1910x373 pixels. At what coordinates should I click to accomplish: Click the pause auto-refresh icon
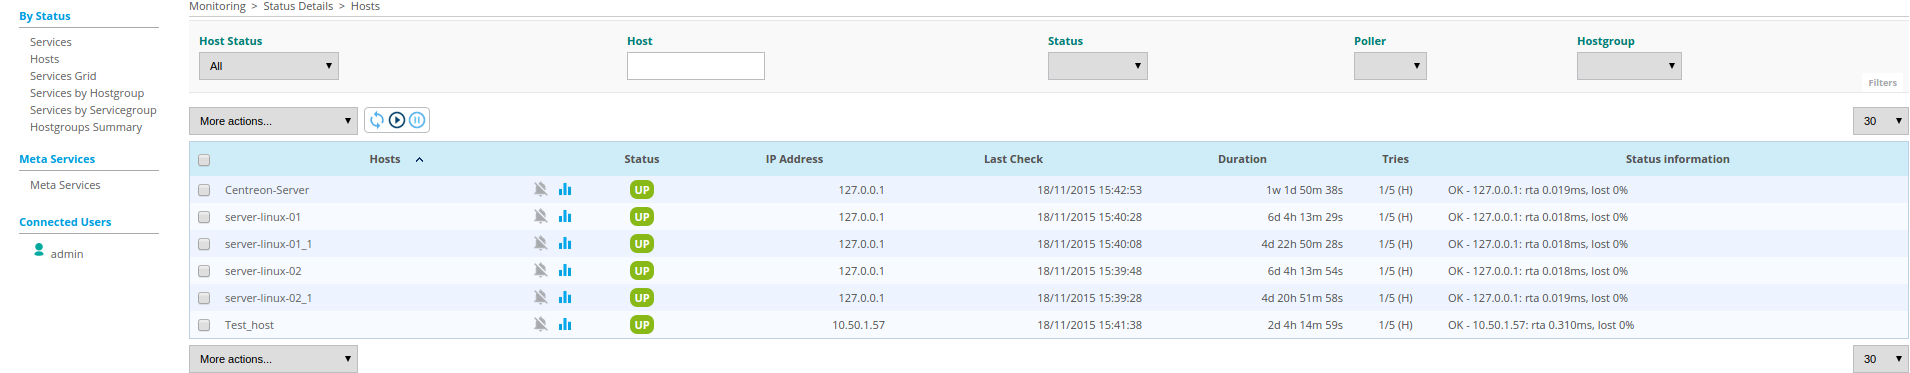pyautogui.click(x=417, y=120)
